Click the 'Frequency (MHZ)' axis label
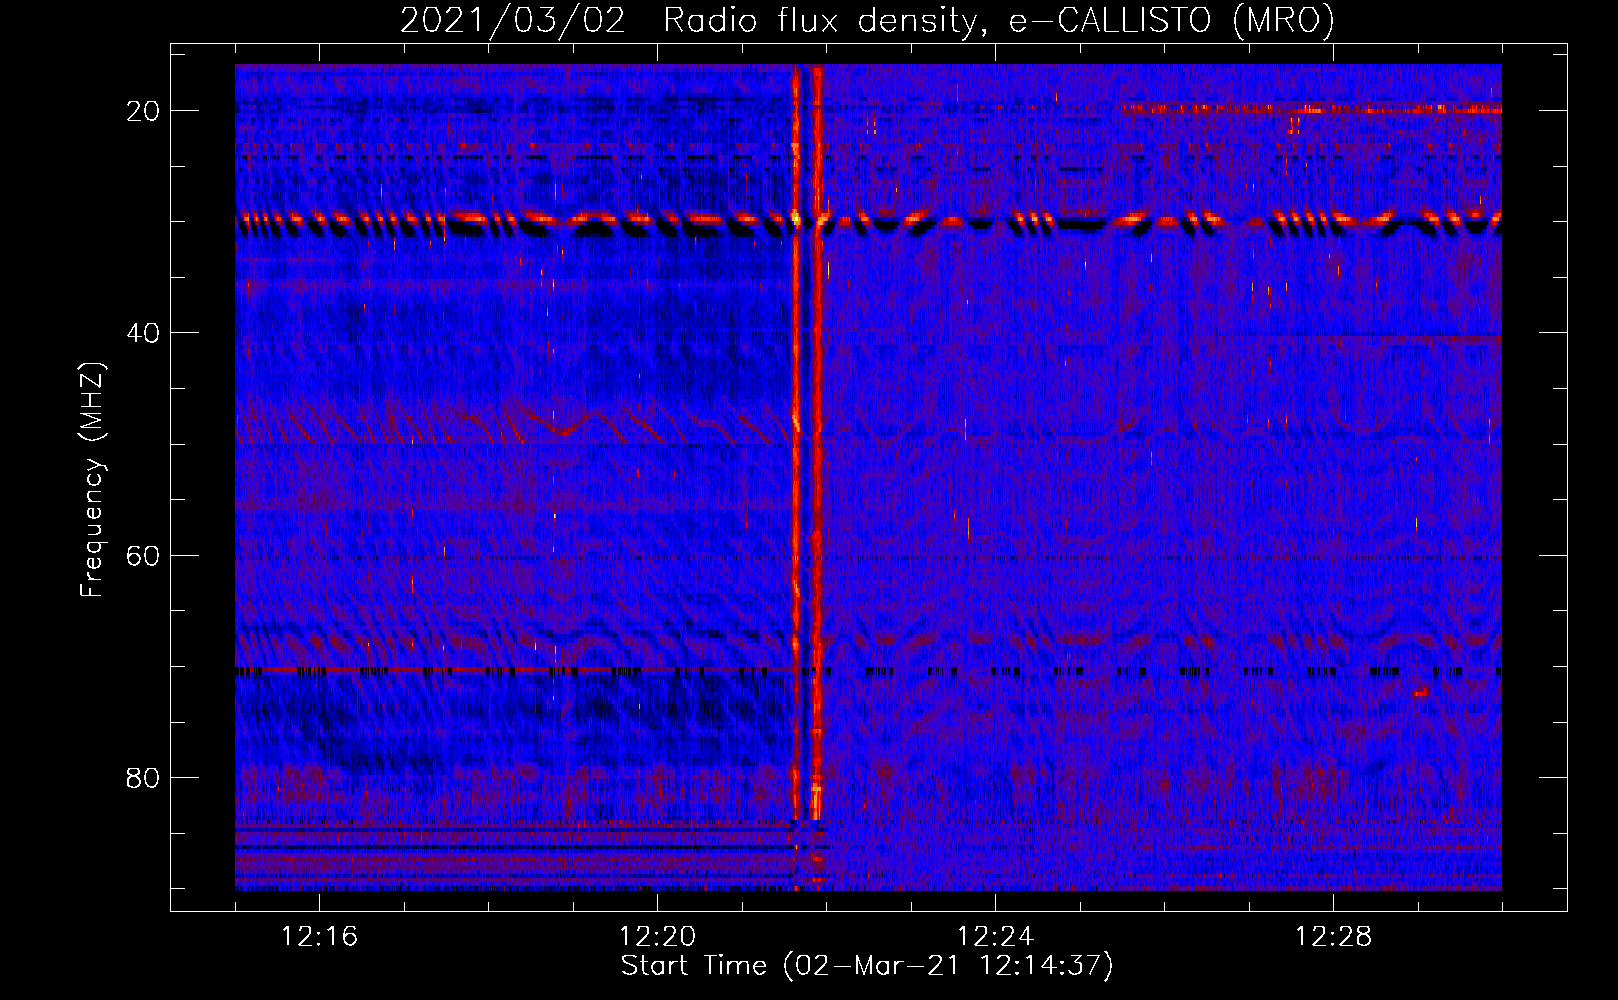The height and width of the screenshot is (1000, 1618). click(92, 480)
